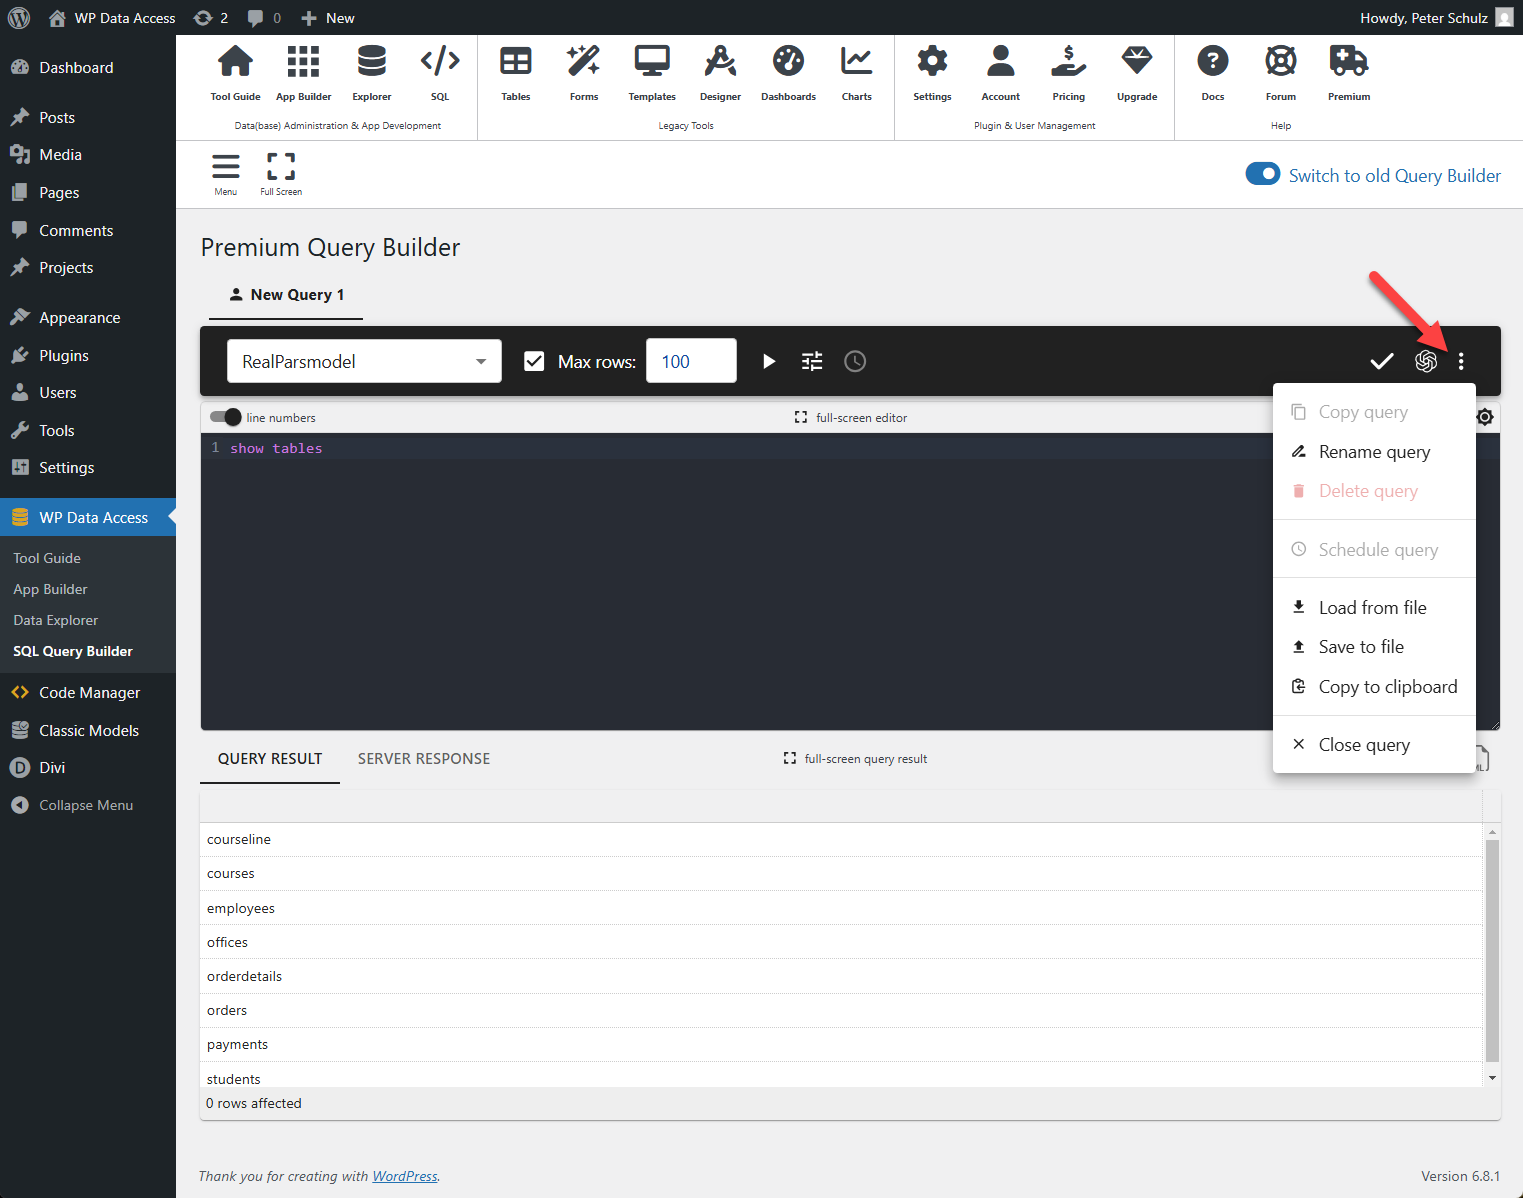Viewport: 1523px width, 1198px height.
Task: Open comments bubble in admin bar
Action: click(x=264, y=18)
